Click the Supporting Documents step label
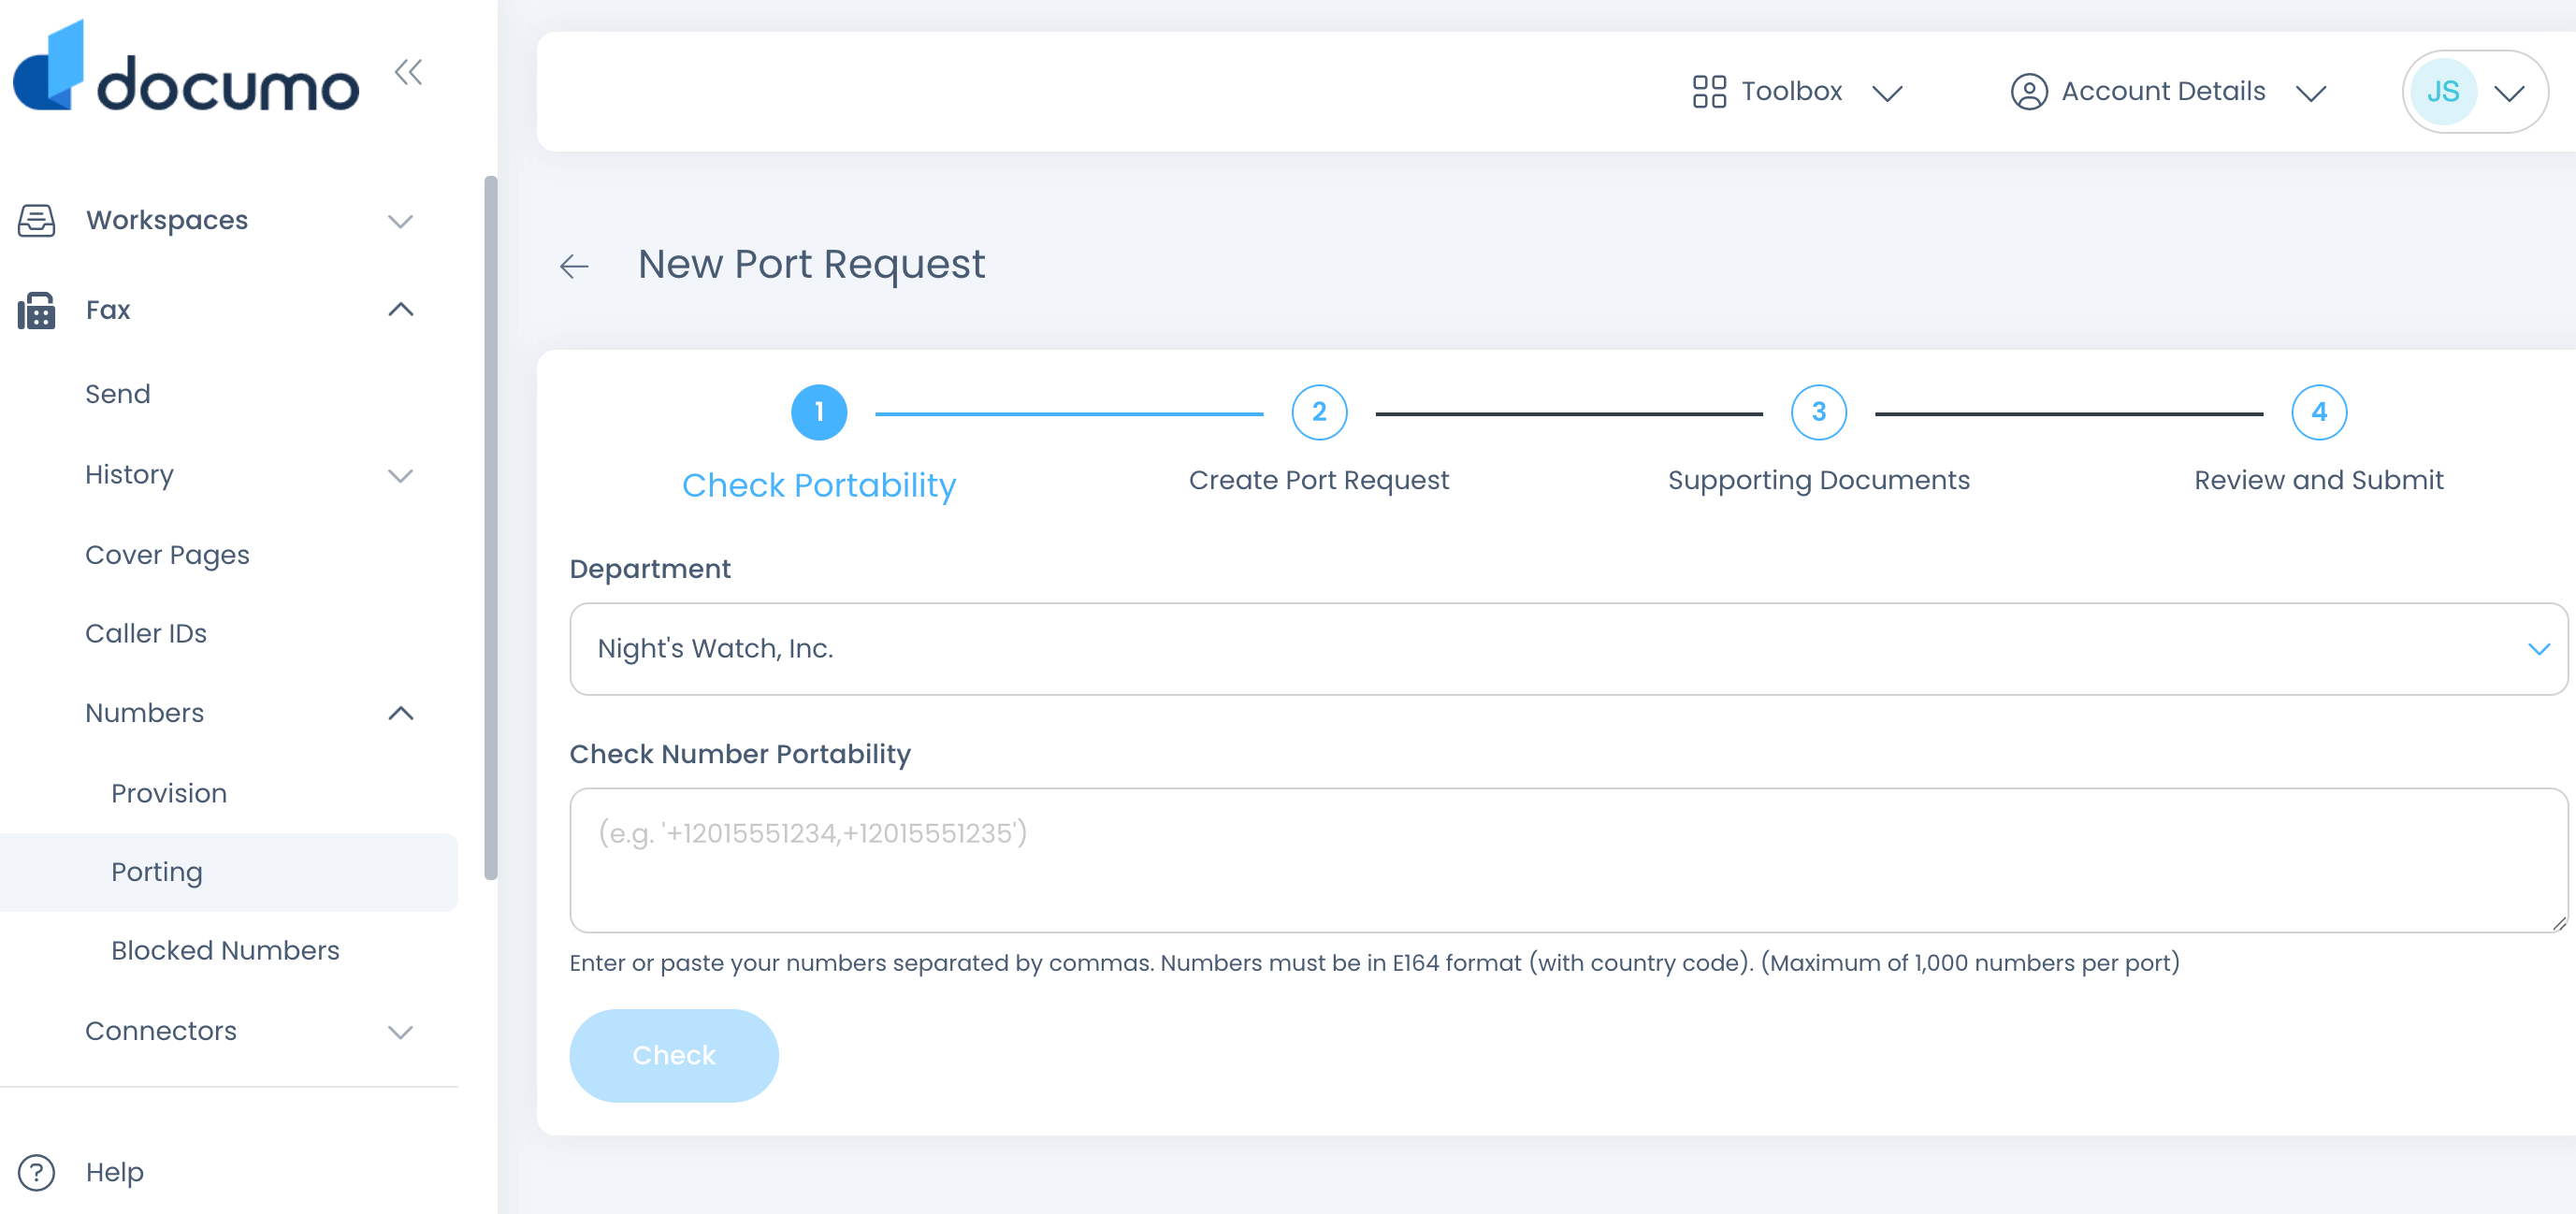The width and height of the screenshot is (2576, 1214). point(1819,480)
